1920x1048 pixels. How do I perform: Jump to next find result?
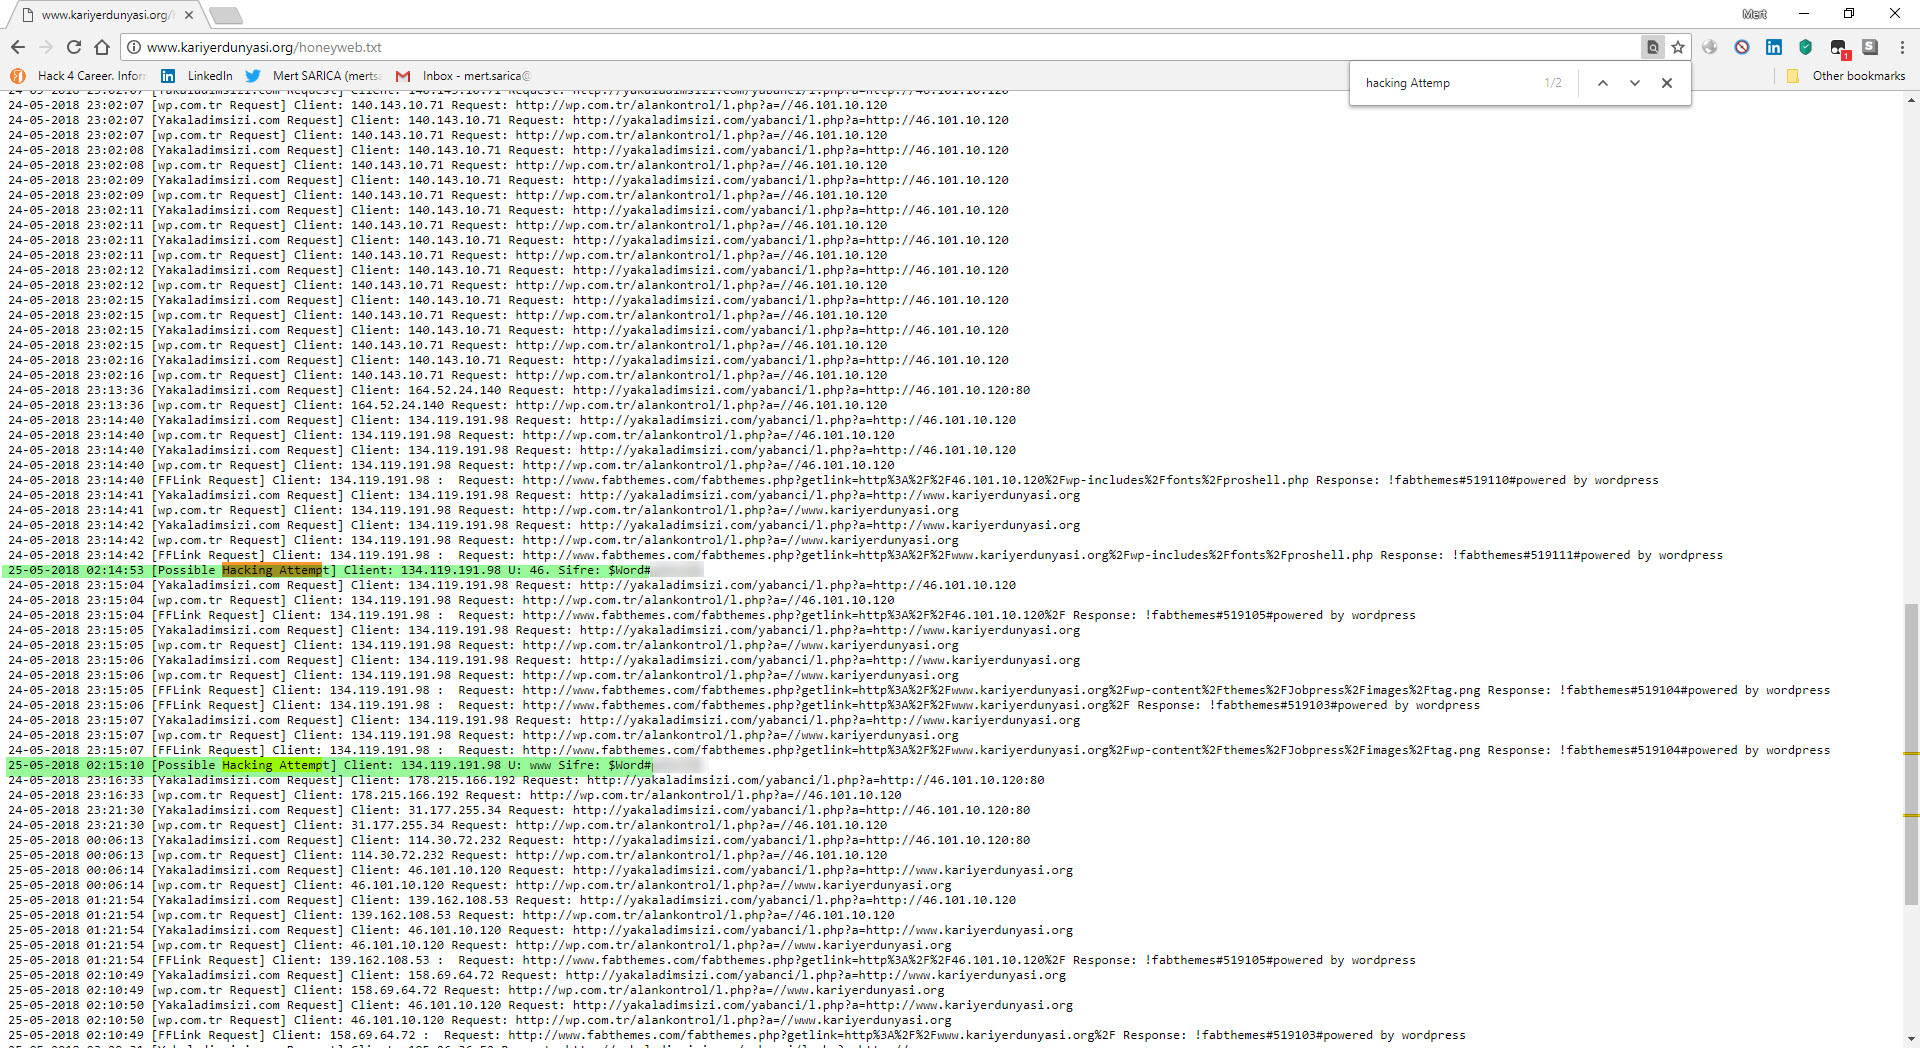pyautogui.click(x=1635, y=83)
